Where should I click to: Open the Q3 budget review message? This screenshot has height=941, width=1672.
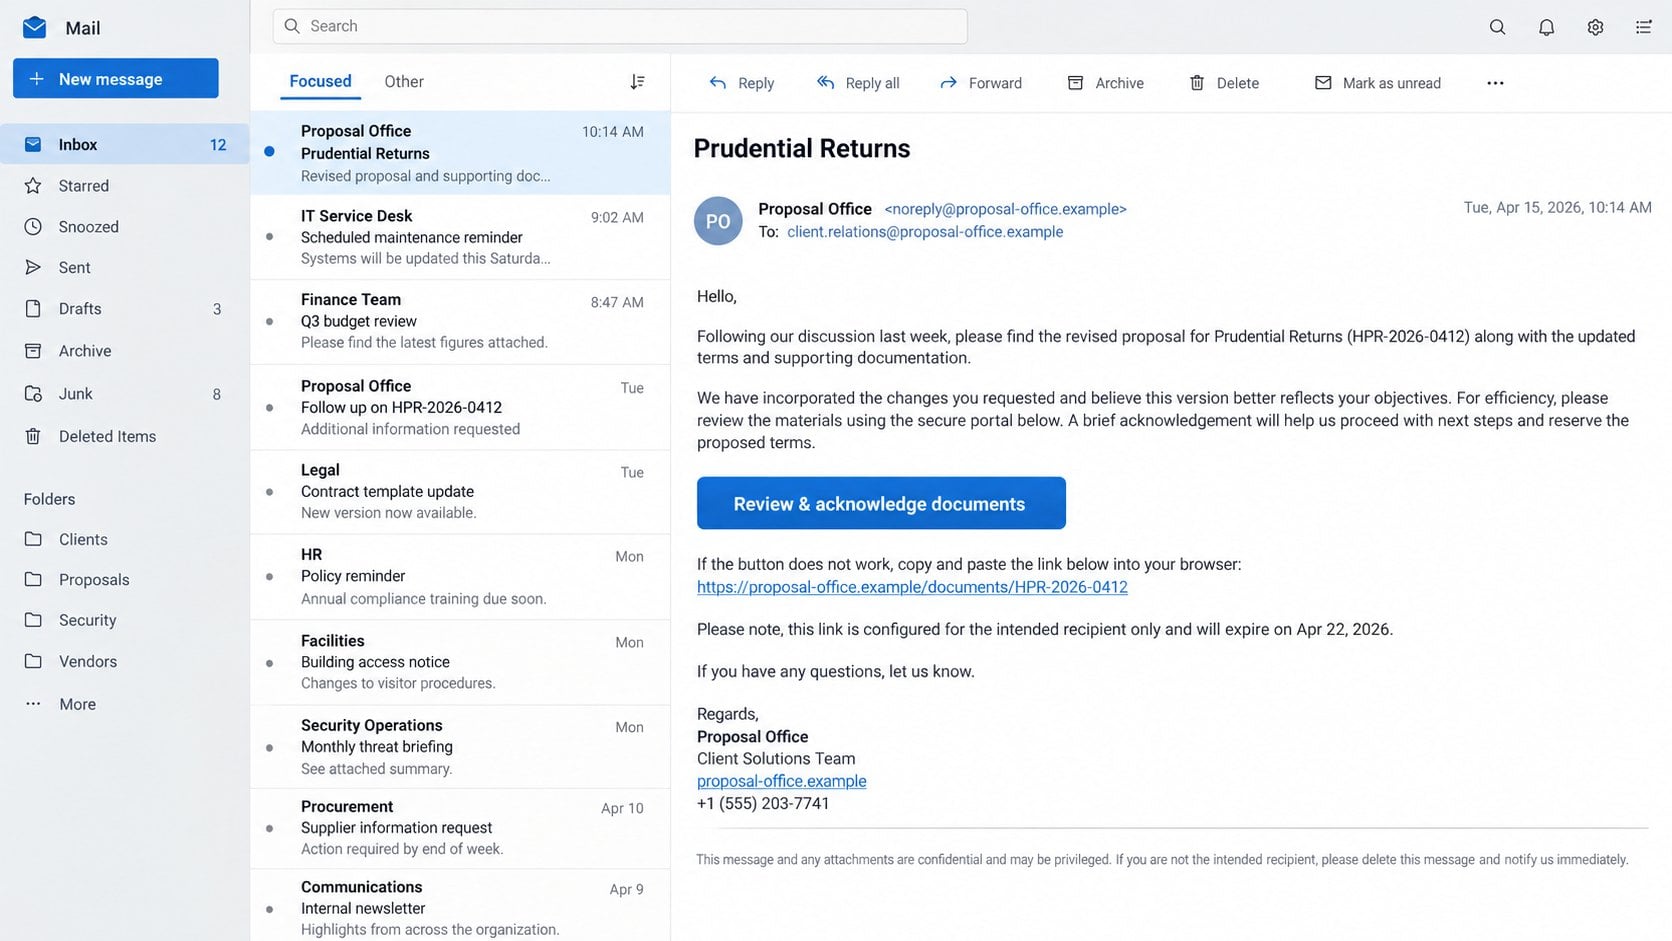(460, 321)
